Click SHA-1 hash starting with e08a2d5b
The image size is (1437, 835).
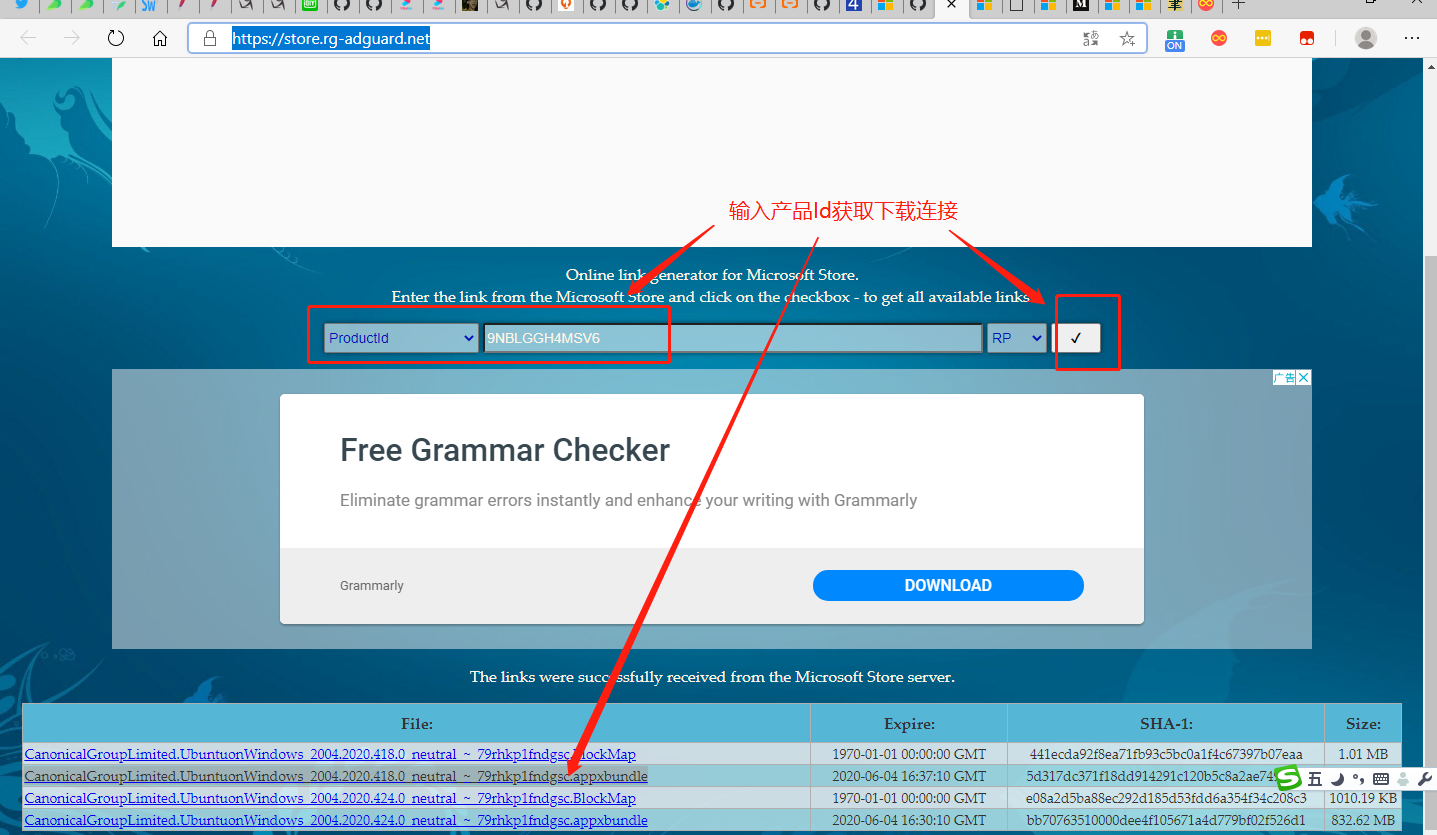pos(1166,798)
